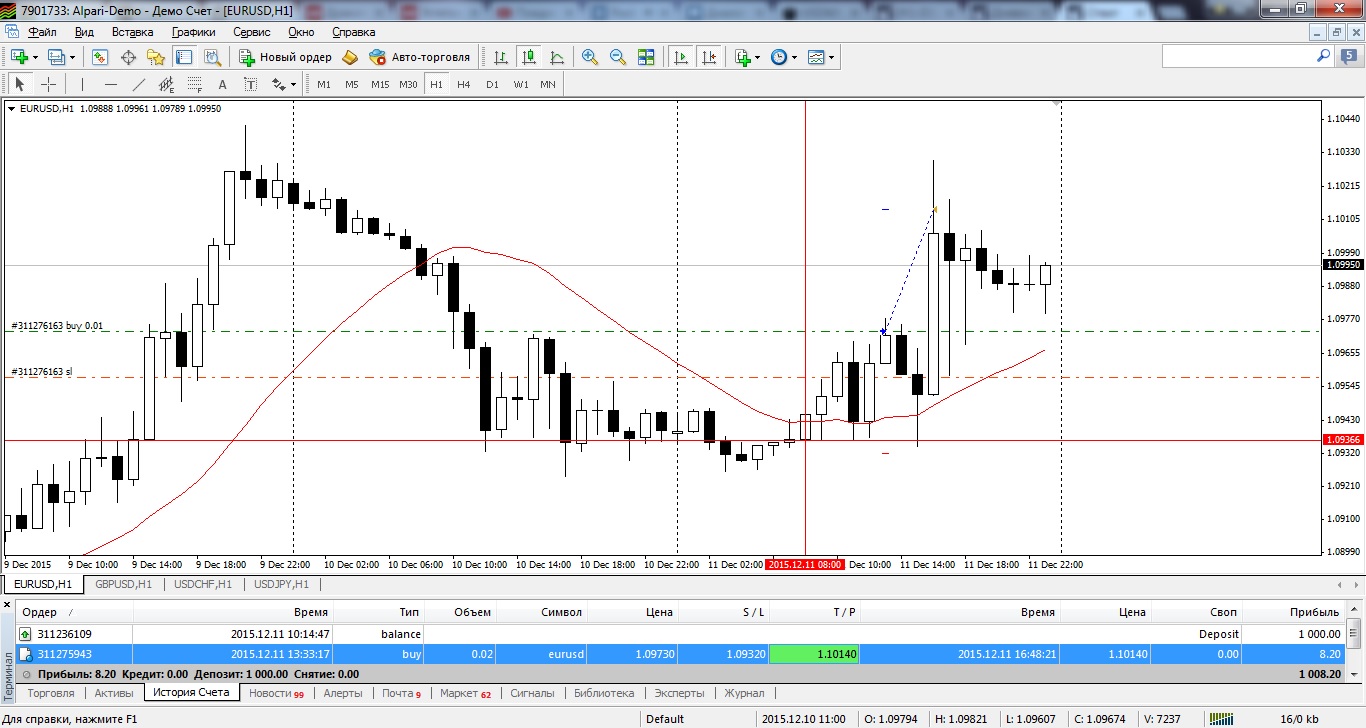Open the Сервис menu

tap(251, 31)
